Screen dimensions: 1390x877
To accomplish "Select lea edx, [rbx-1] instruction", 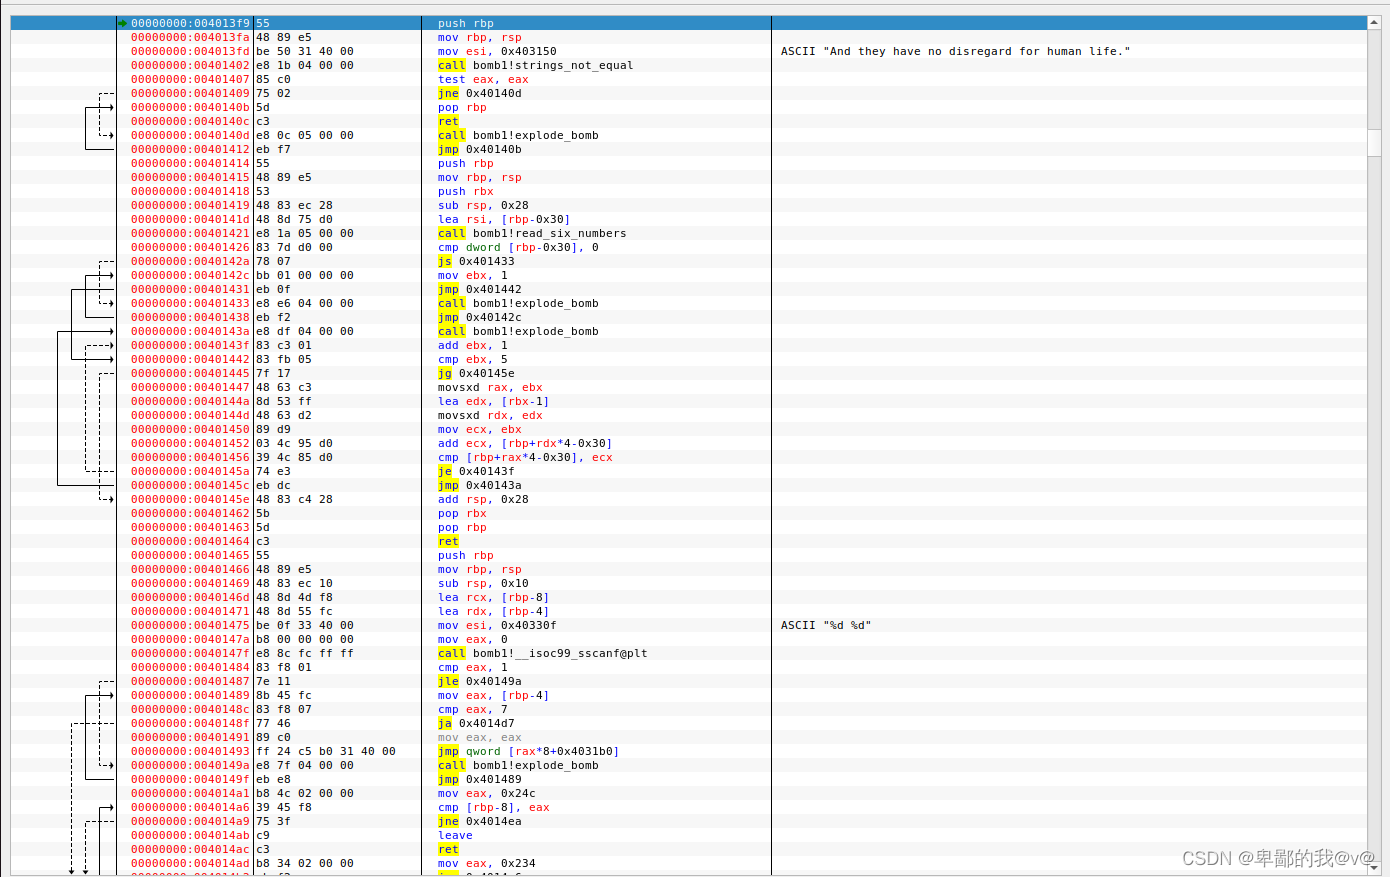I will [493, 401].
